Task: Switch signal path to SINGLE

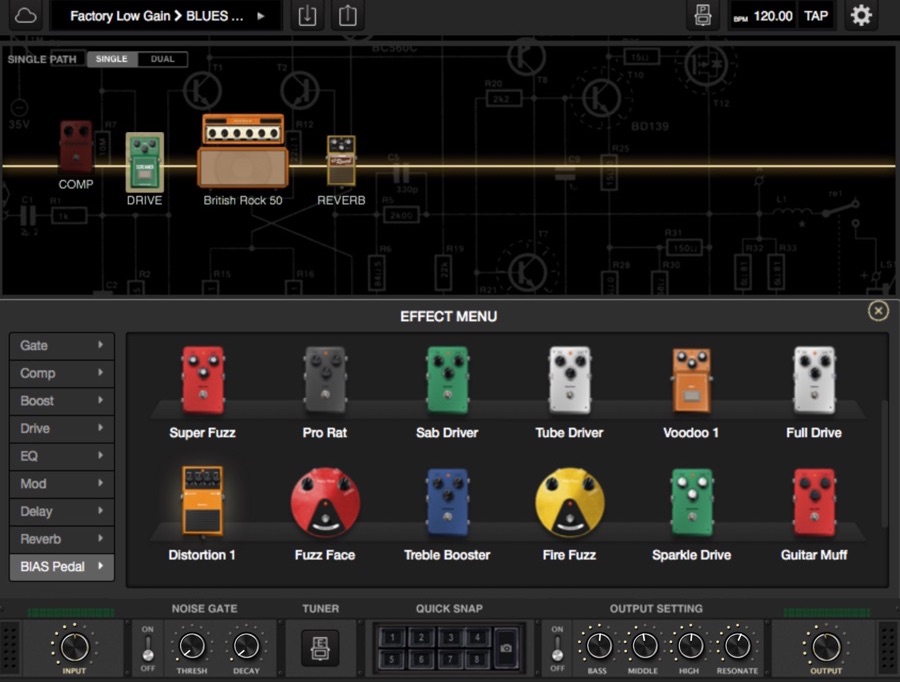Action: 112,59
